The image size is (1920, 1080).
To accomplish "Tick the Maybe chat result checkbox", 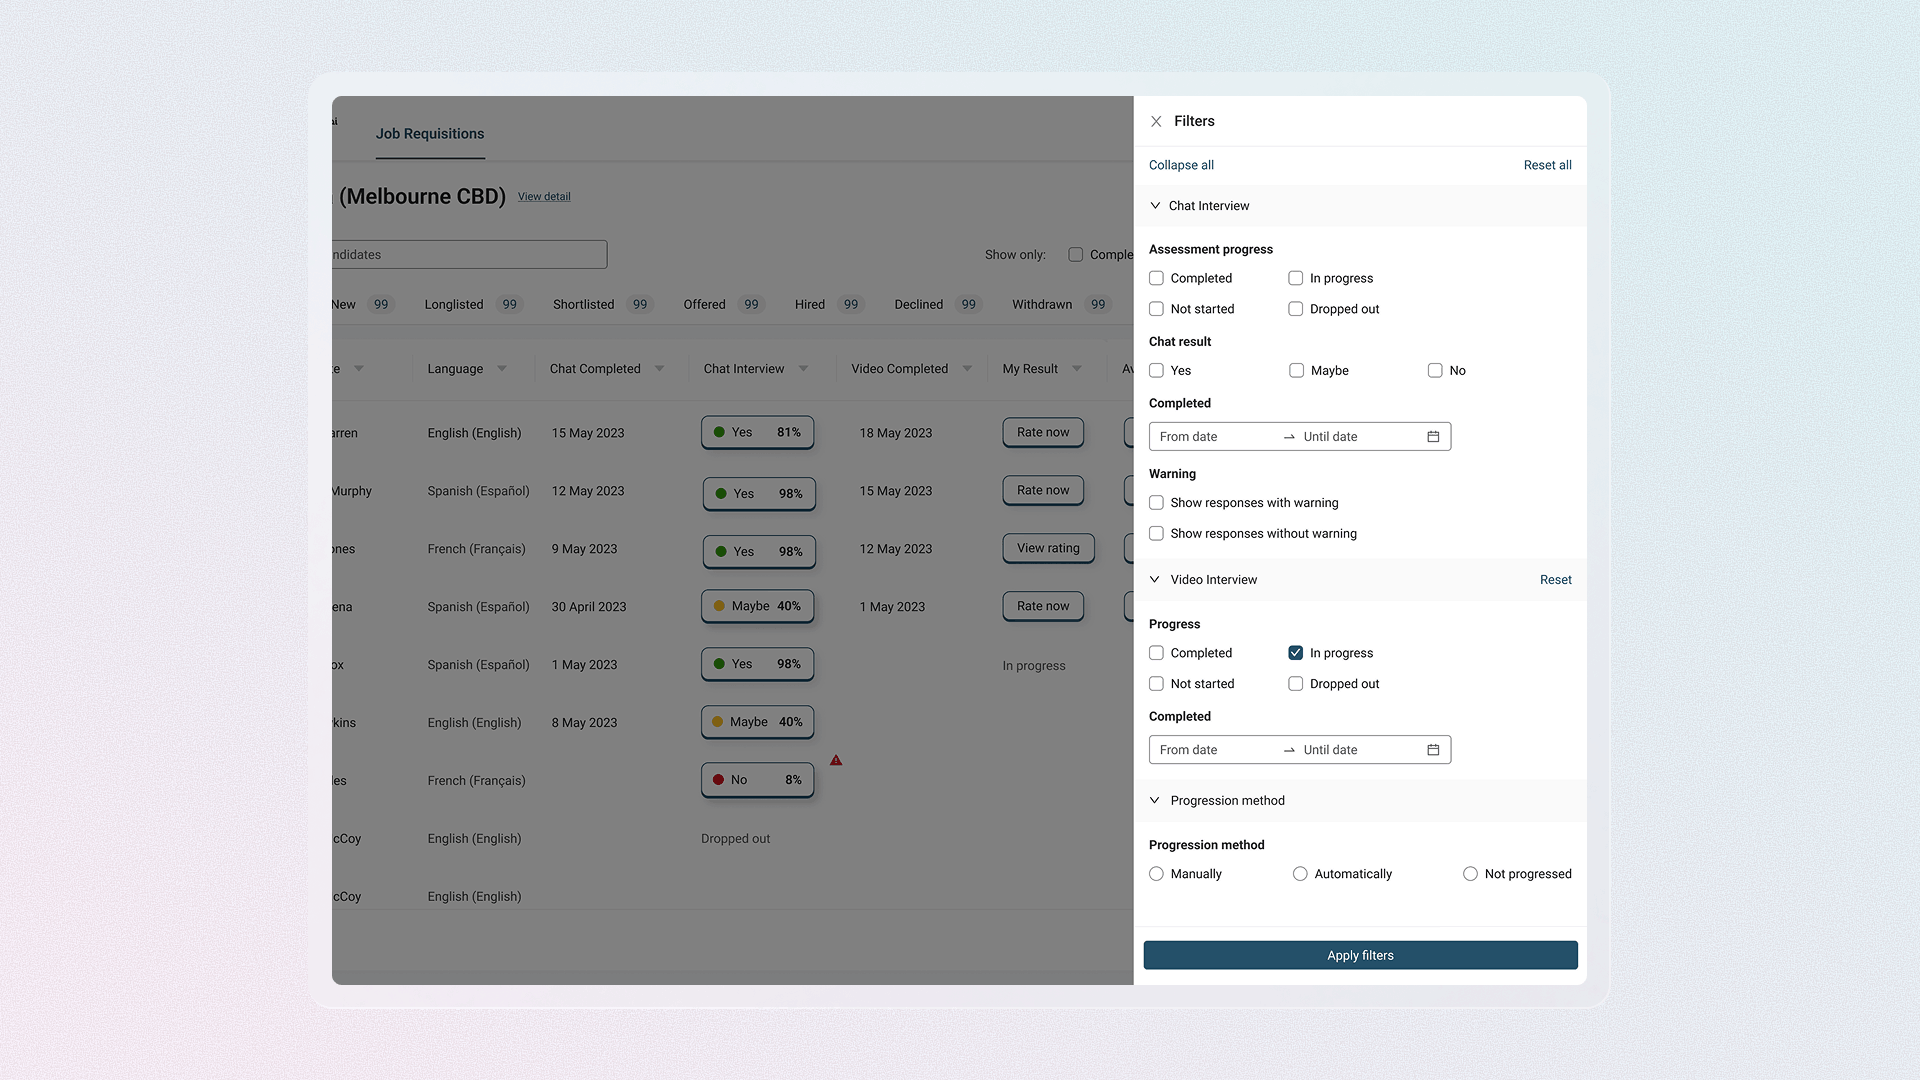I will (1297, 371).
